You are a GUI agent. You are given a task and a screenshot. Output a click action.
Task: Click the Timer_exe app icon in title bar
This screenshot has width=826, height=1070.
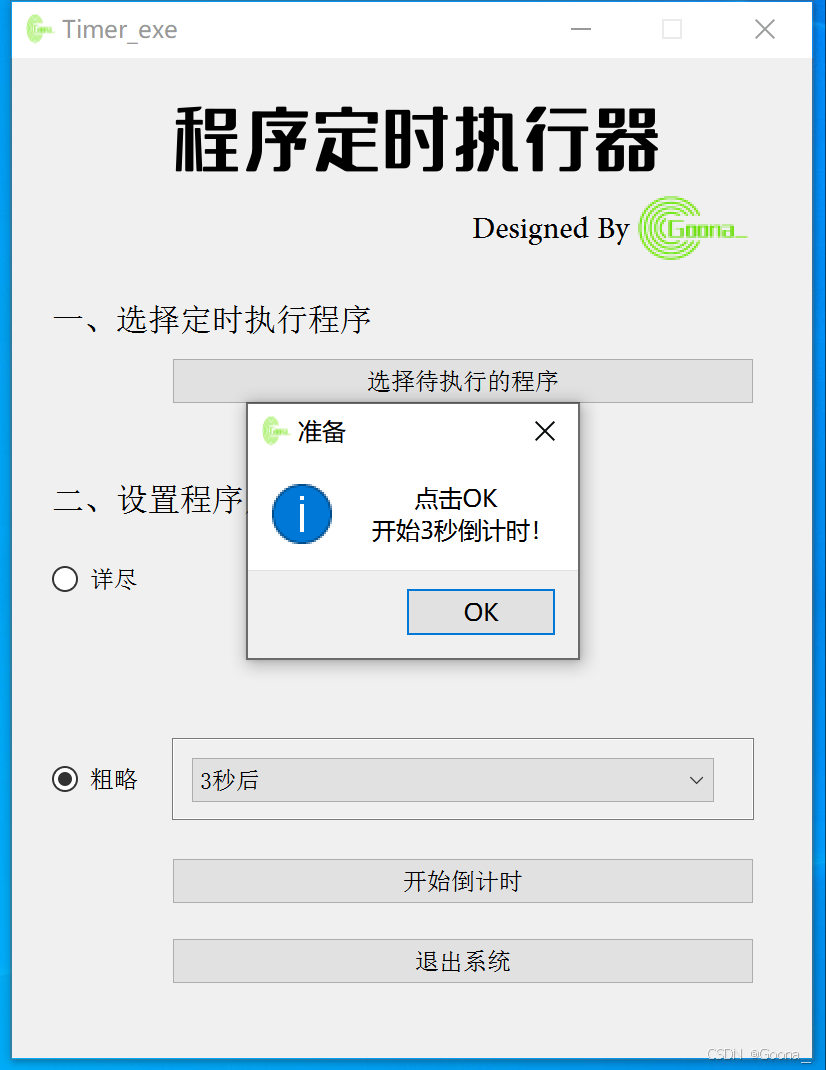tap(40, 29)
